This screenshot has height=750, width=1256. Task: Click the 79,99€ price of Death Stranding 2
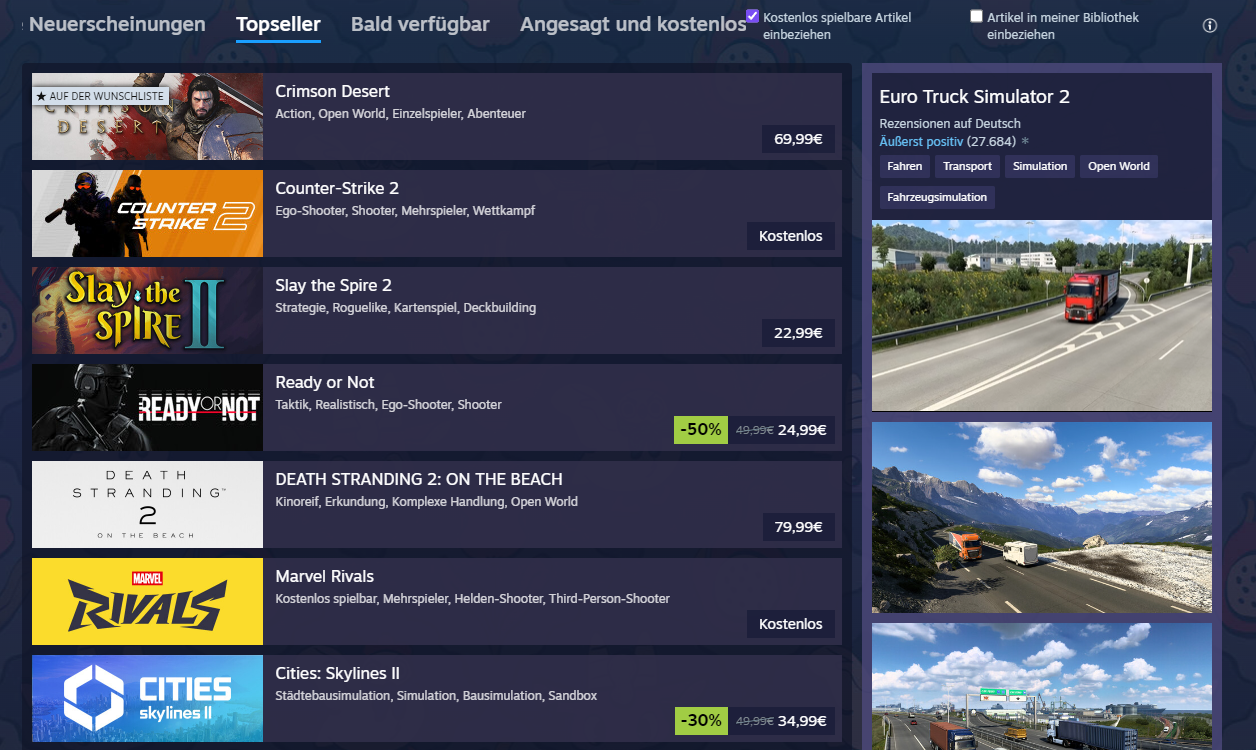point(798,527)
